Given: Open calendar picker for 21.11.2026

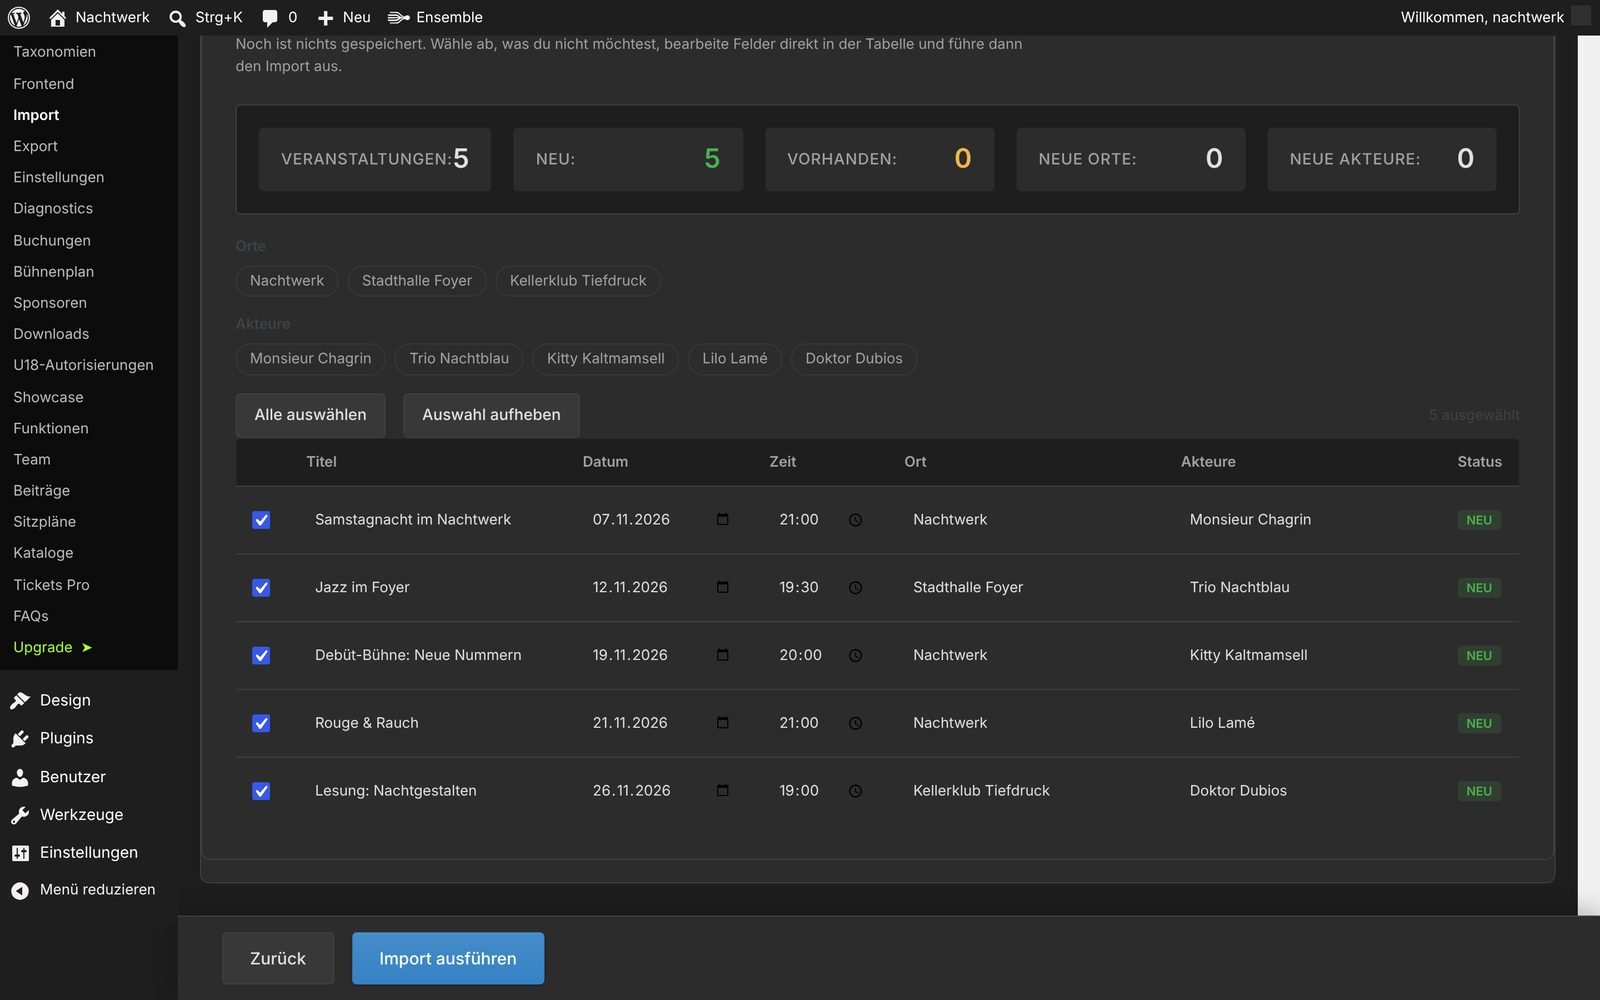Looking at the screenshot, I should click(723, 722).
